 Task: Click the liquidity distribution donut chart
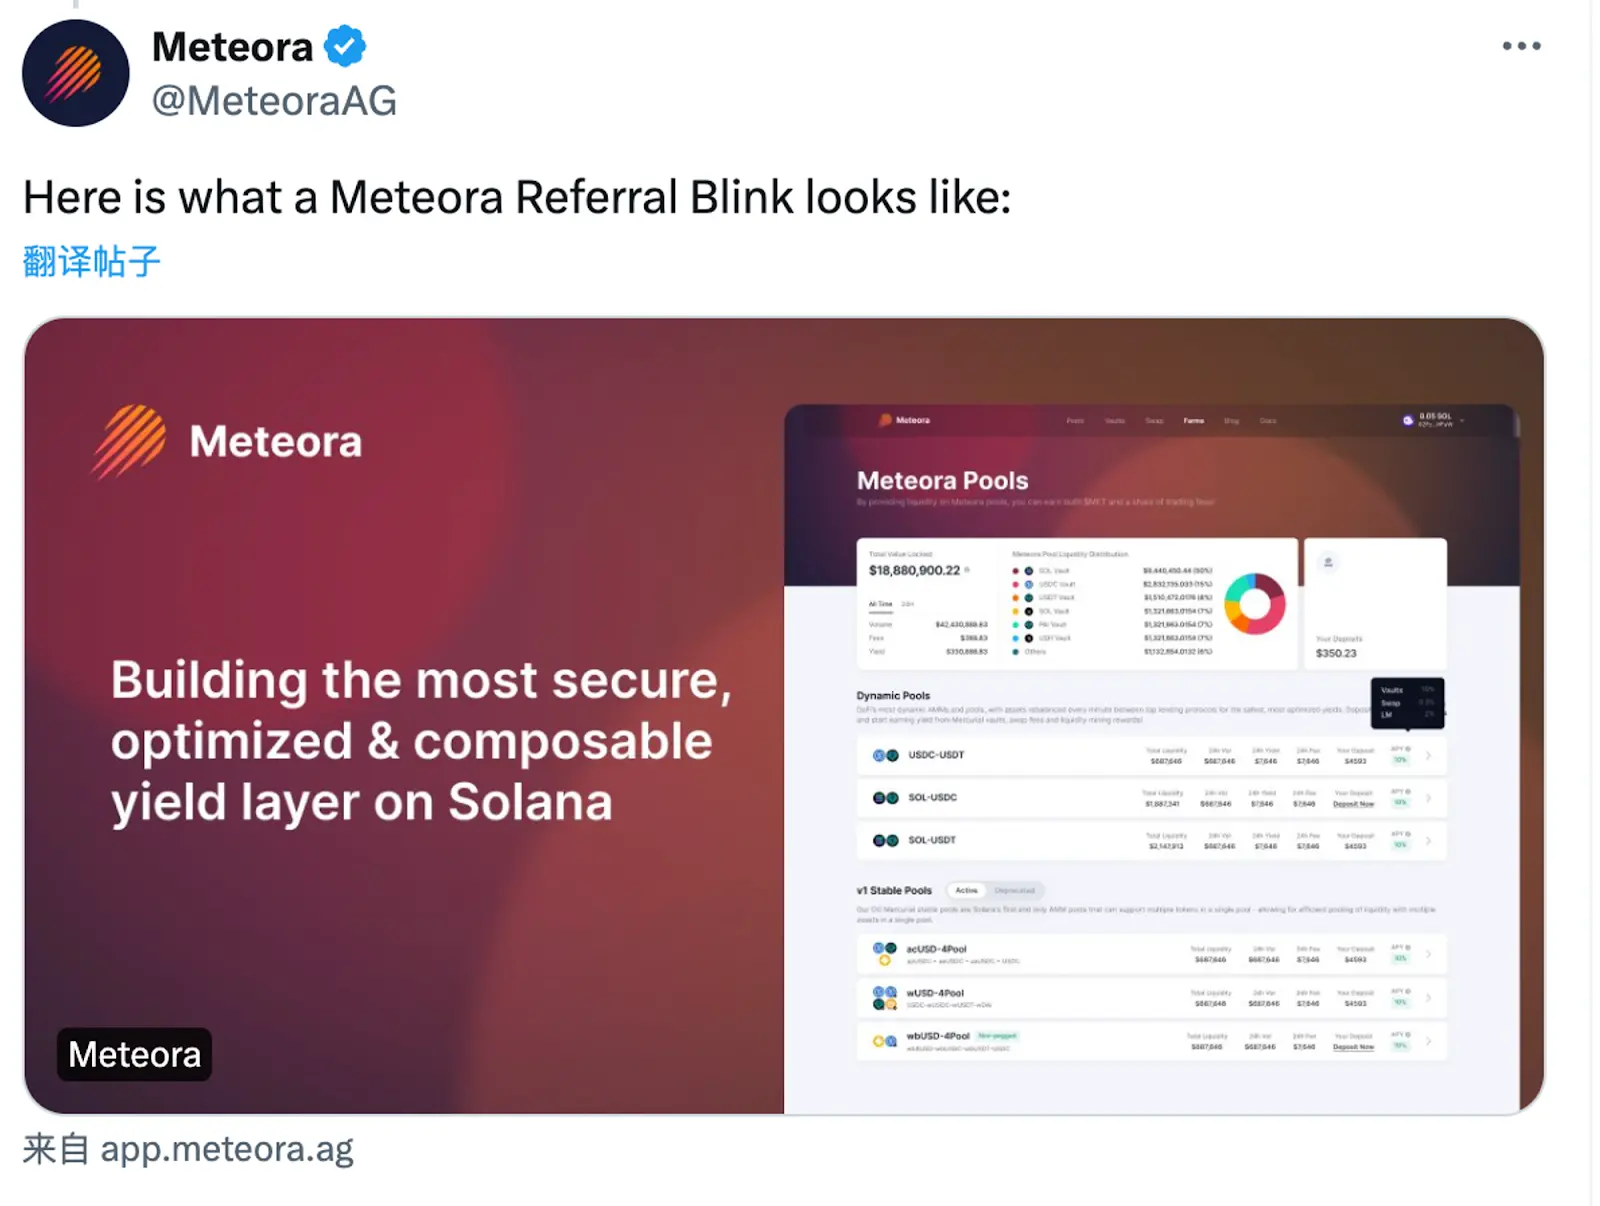(x=1254, y=604)
